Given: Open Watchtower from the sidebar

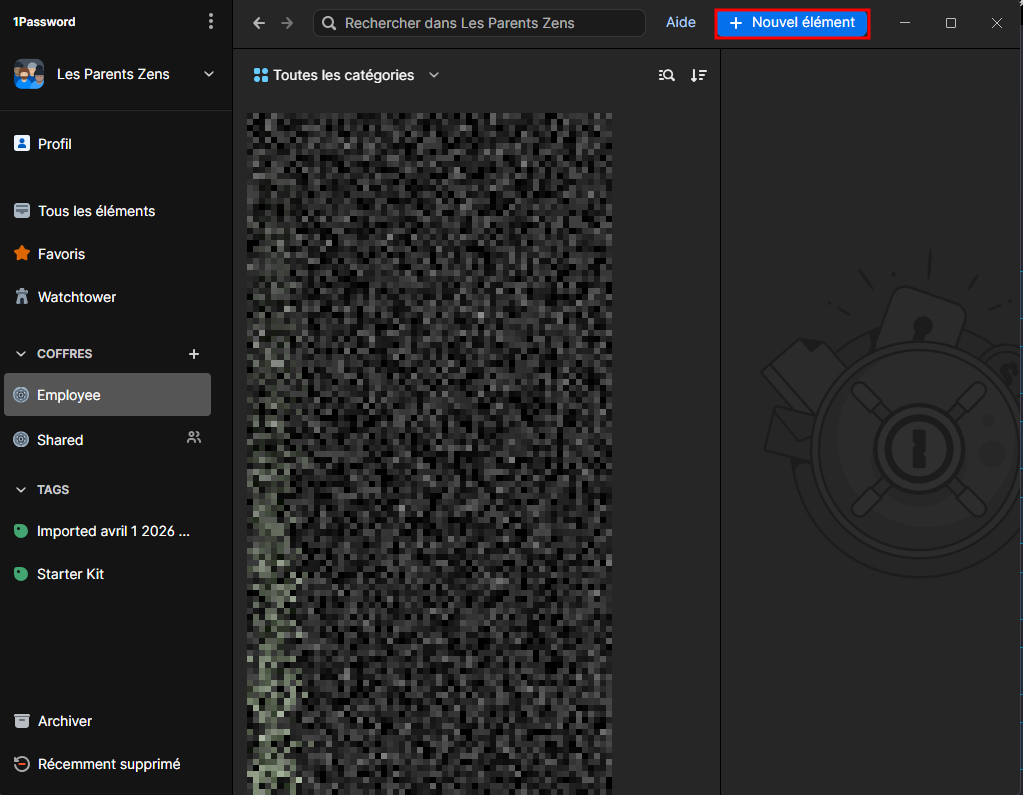Looking at the screenshot, I should (x=77, y=297).
